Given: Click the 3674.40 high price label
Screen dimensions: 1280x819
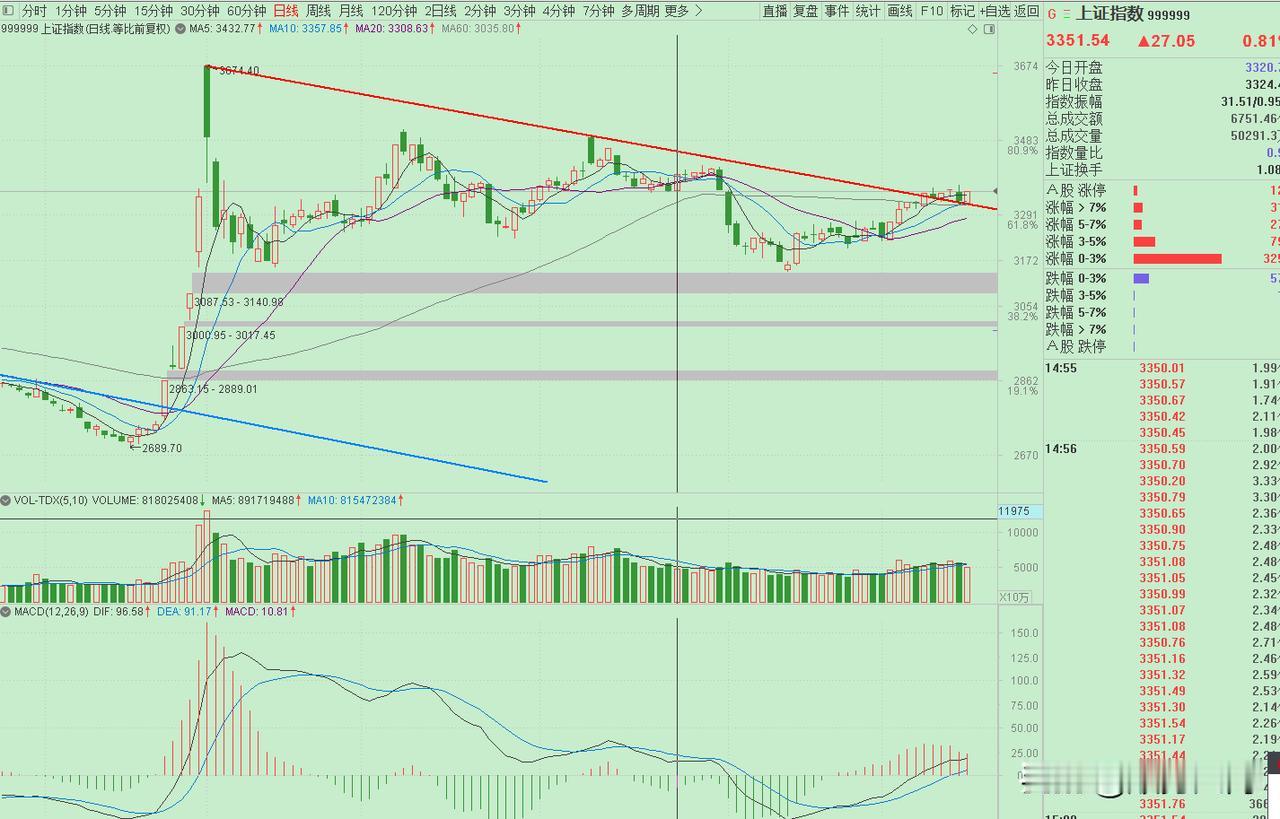Looking at the screenshot, I should (239, 71).
